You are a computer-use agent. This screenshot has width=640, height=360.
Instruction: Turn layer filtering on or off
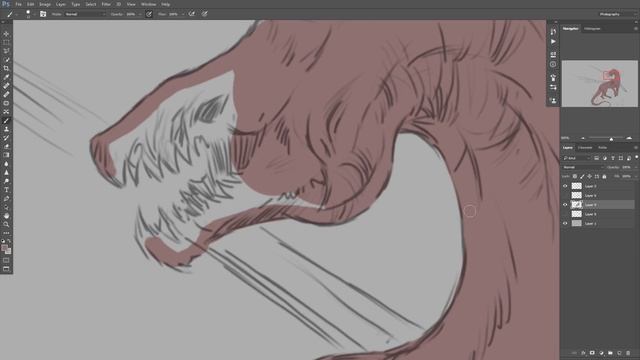(x=637, y=157)
